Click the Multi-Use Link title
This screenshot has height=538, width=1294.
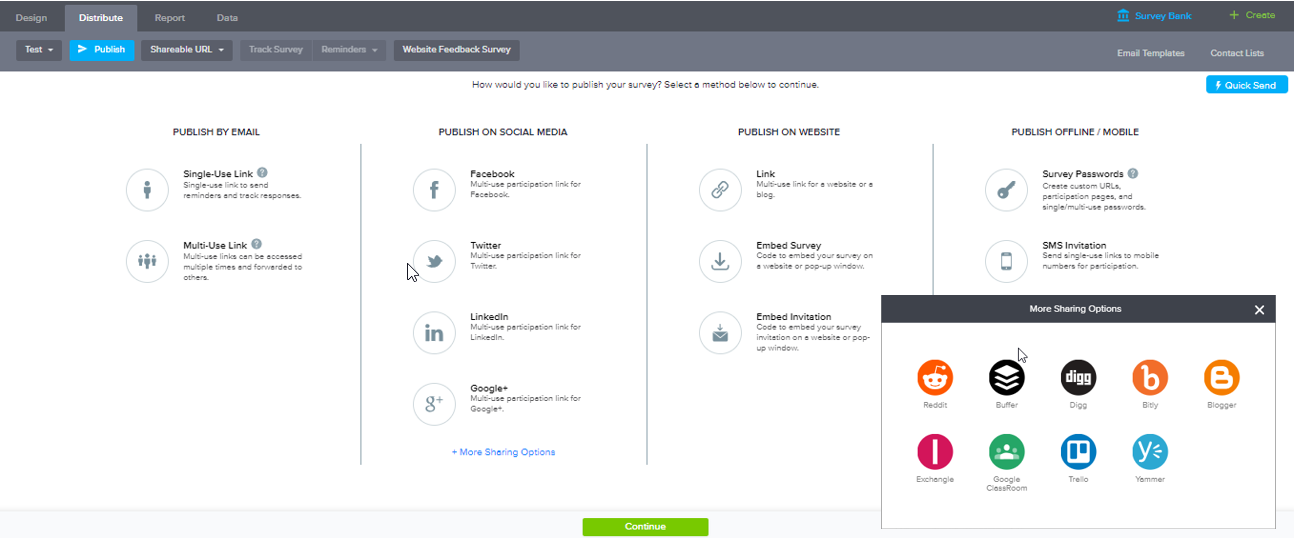215,245
